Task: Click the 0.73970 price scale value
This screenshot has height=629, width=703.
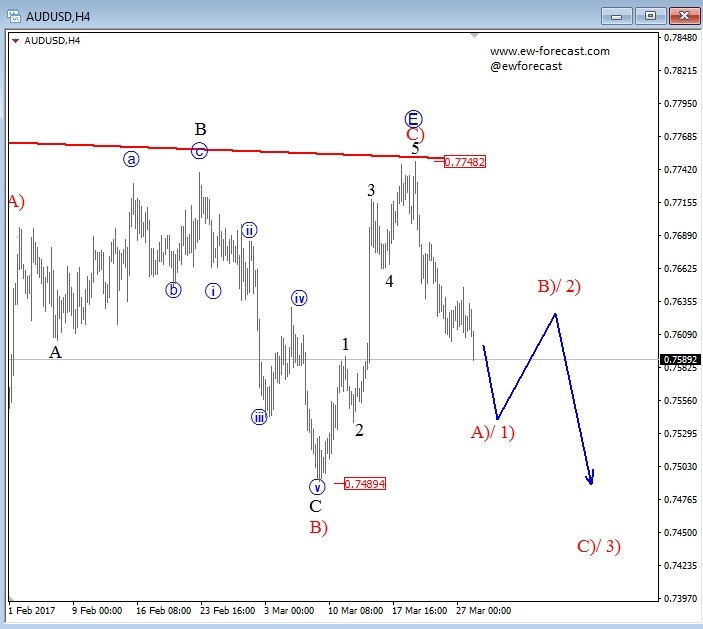Action: tap(681, 599)
